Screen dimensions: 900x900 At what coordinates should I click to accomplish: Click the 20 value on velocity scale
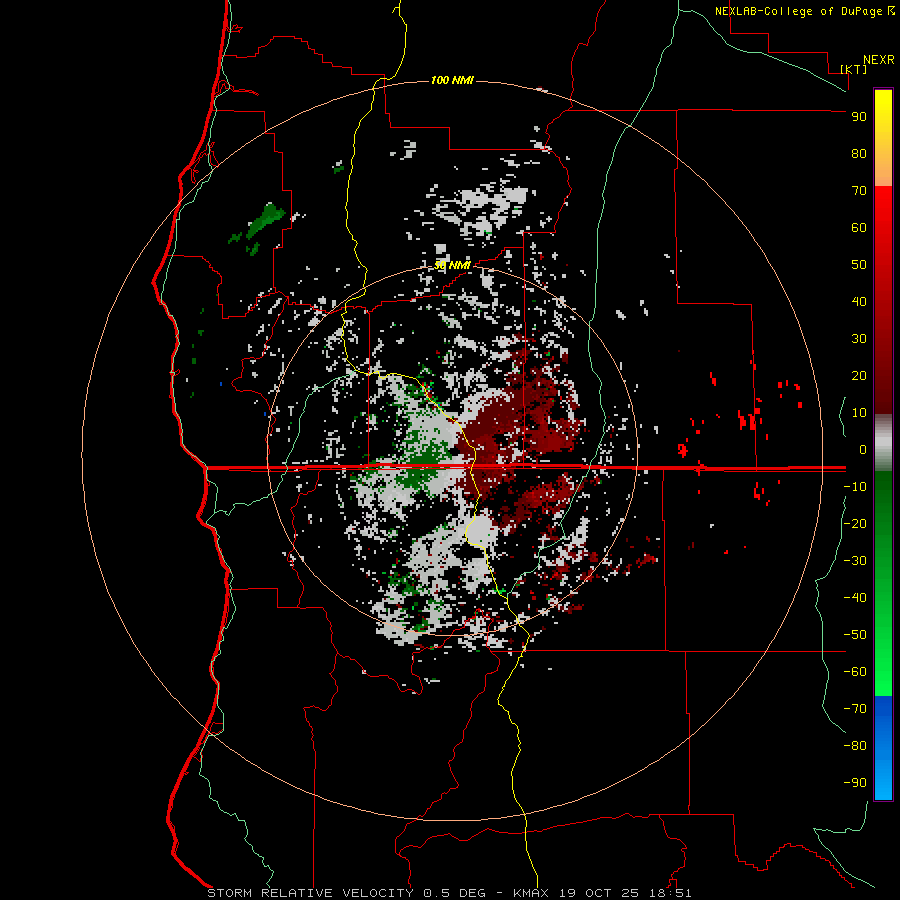[859, 376]
